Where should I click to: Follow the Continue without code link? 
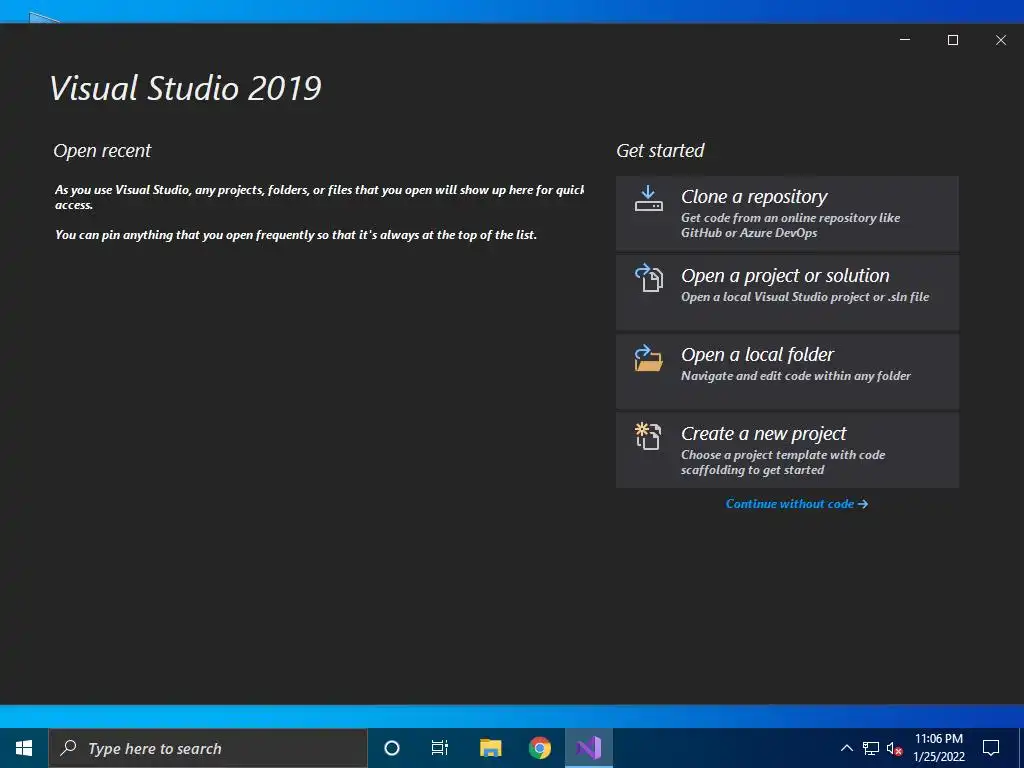coord(797,504)
